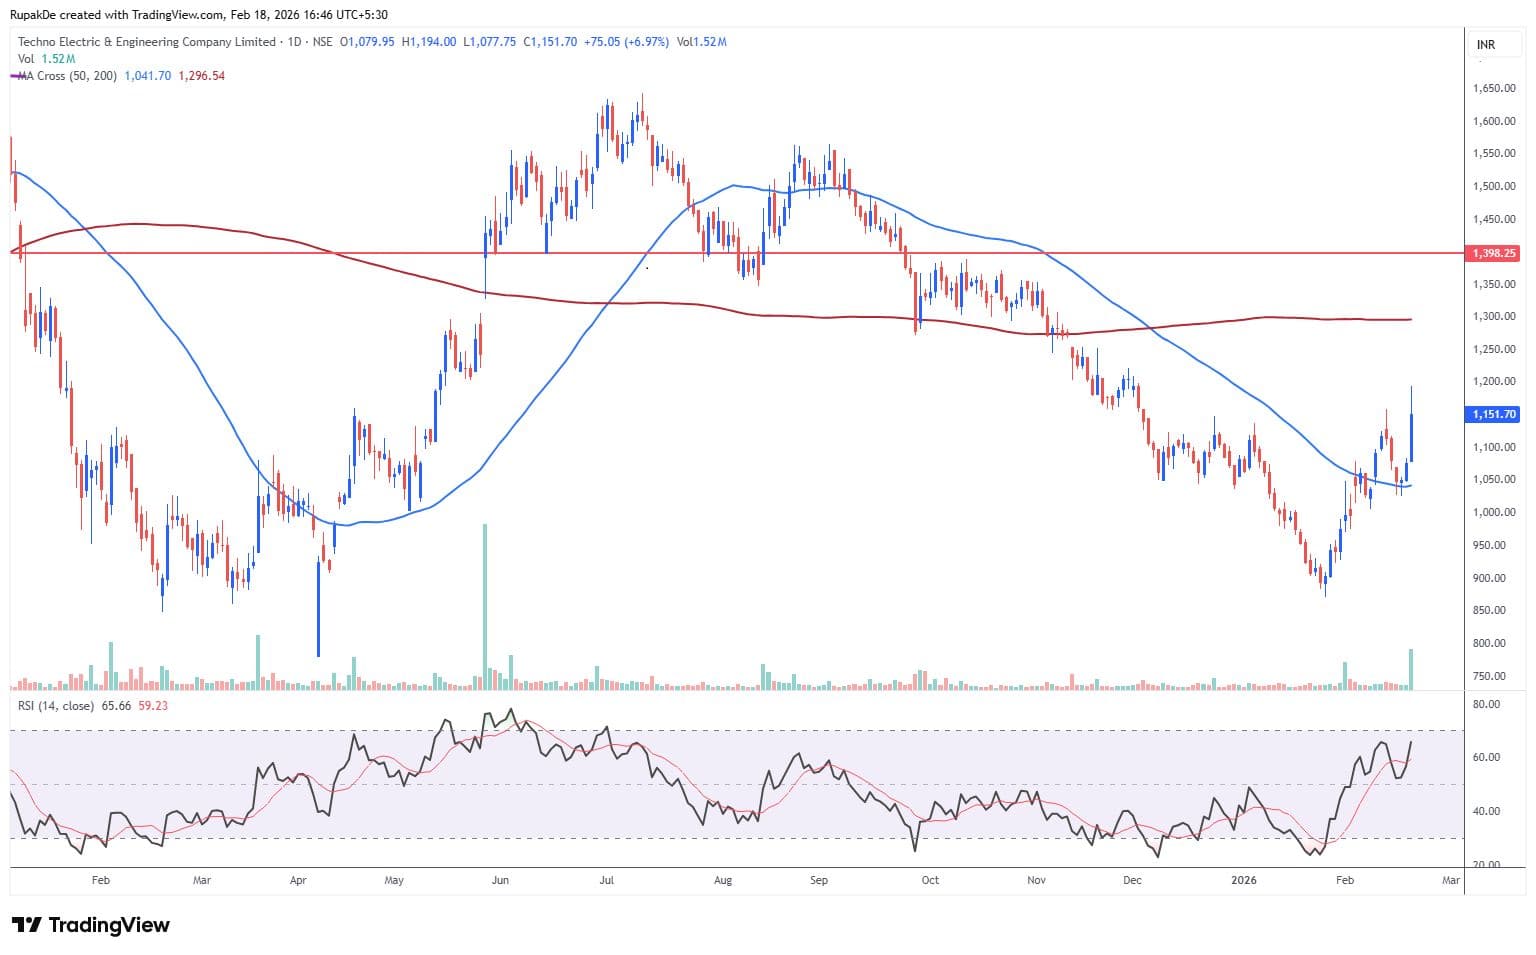Click the May label on time axis
1536x955 pixels.
pos(394,881)
